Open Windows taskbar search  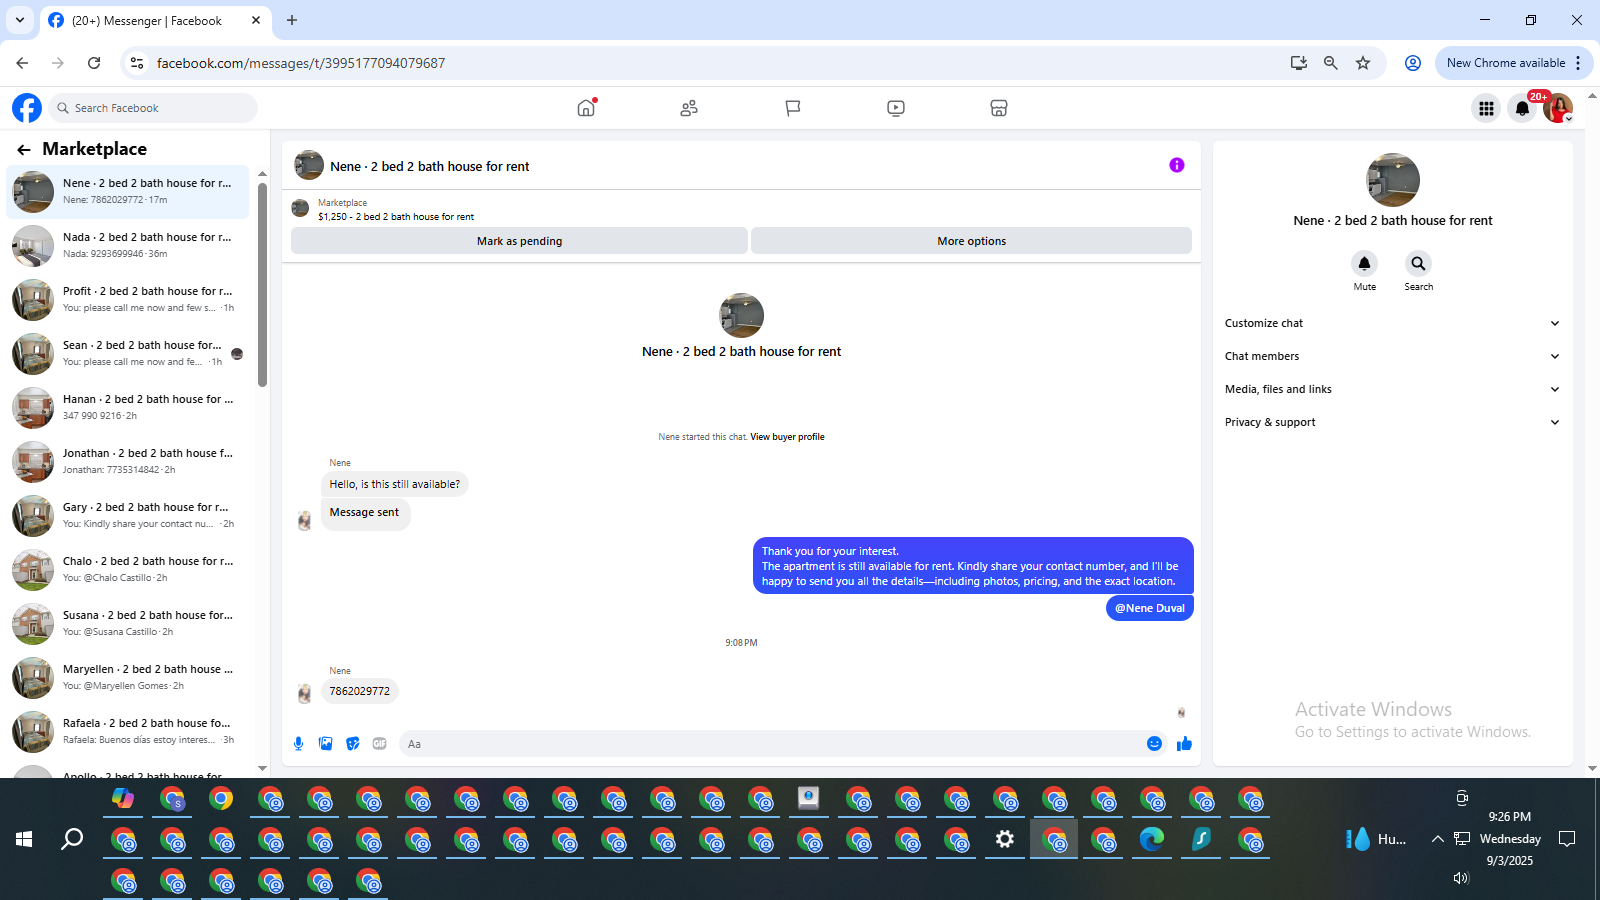(72, 839)
